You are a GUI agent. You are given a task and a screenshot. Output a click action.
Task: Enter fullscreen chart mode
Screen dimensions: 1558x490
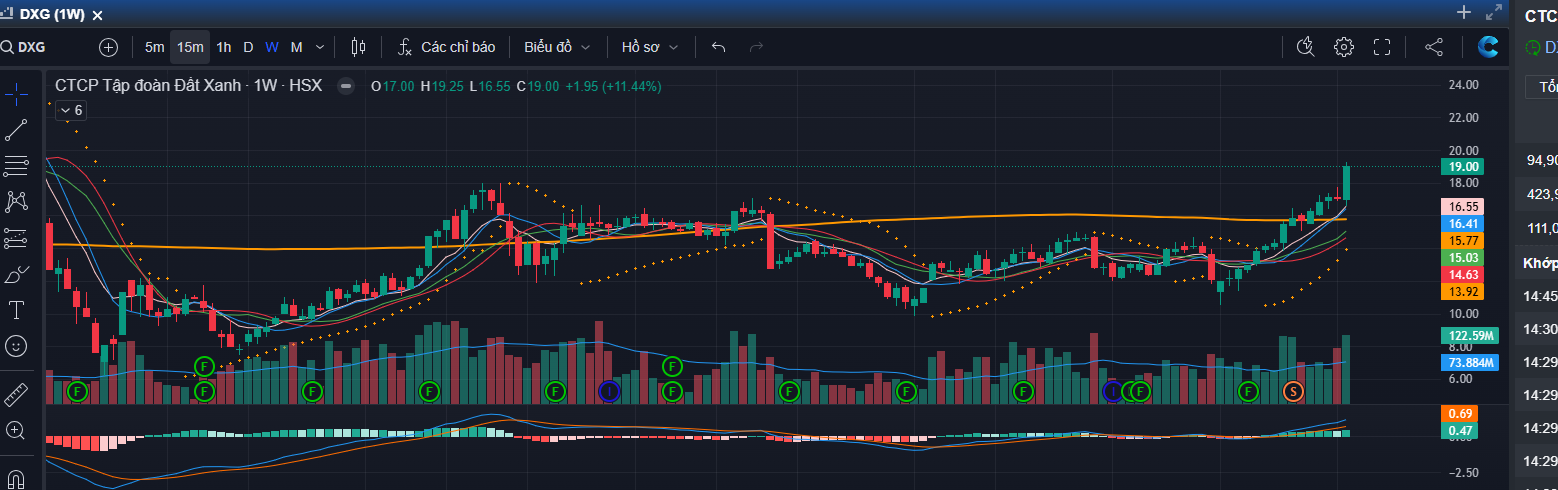[1382, 47]
